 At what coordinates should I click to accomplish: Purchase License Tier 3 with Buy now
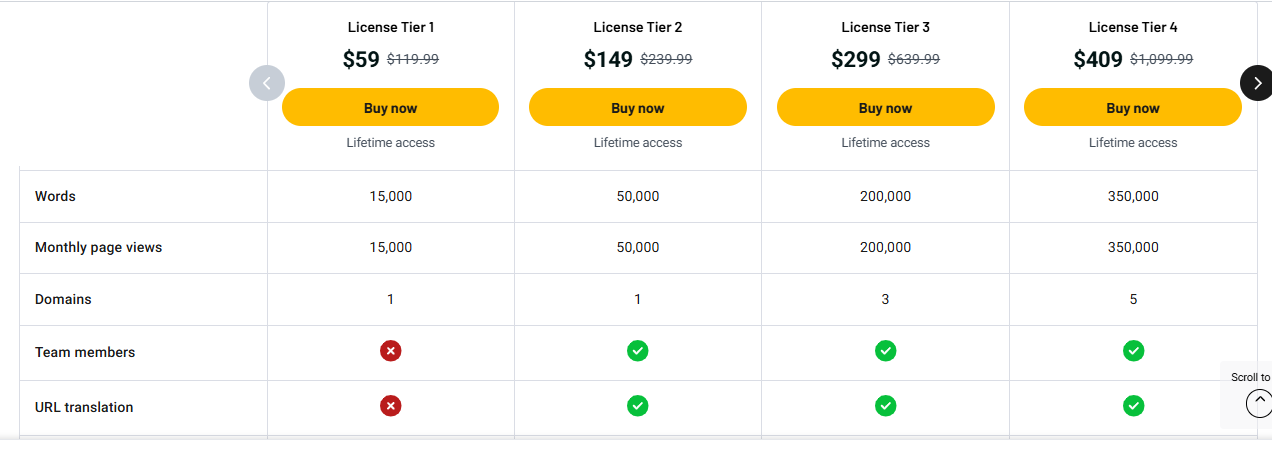click(885, 108)
